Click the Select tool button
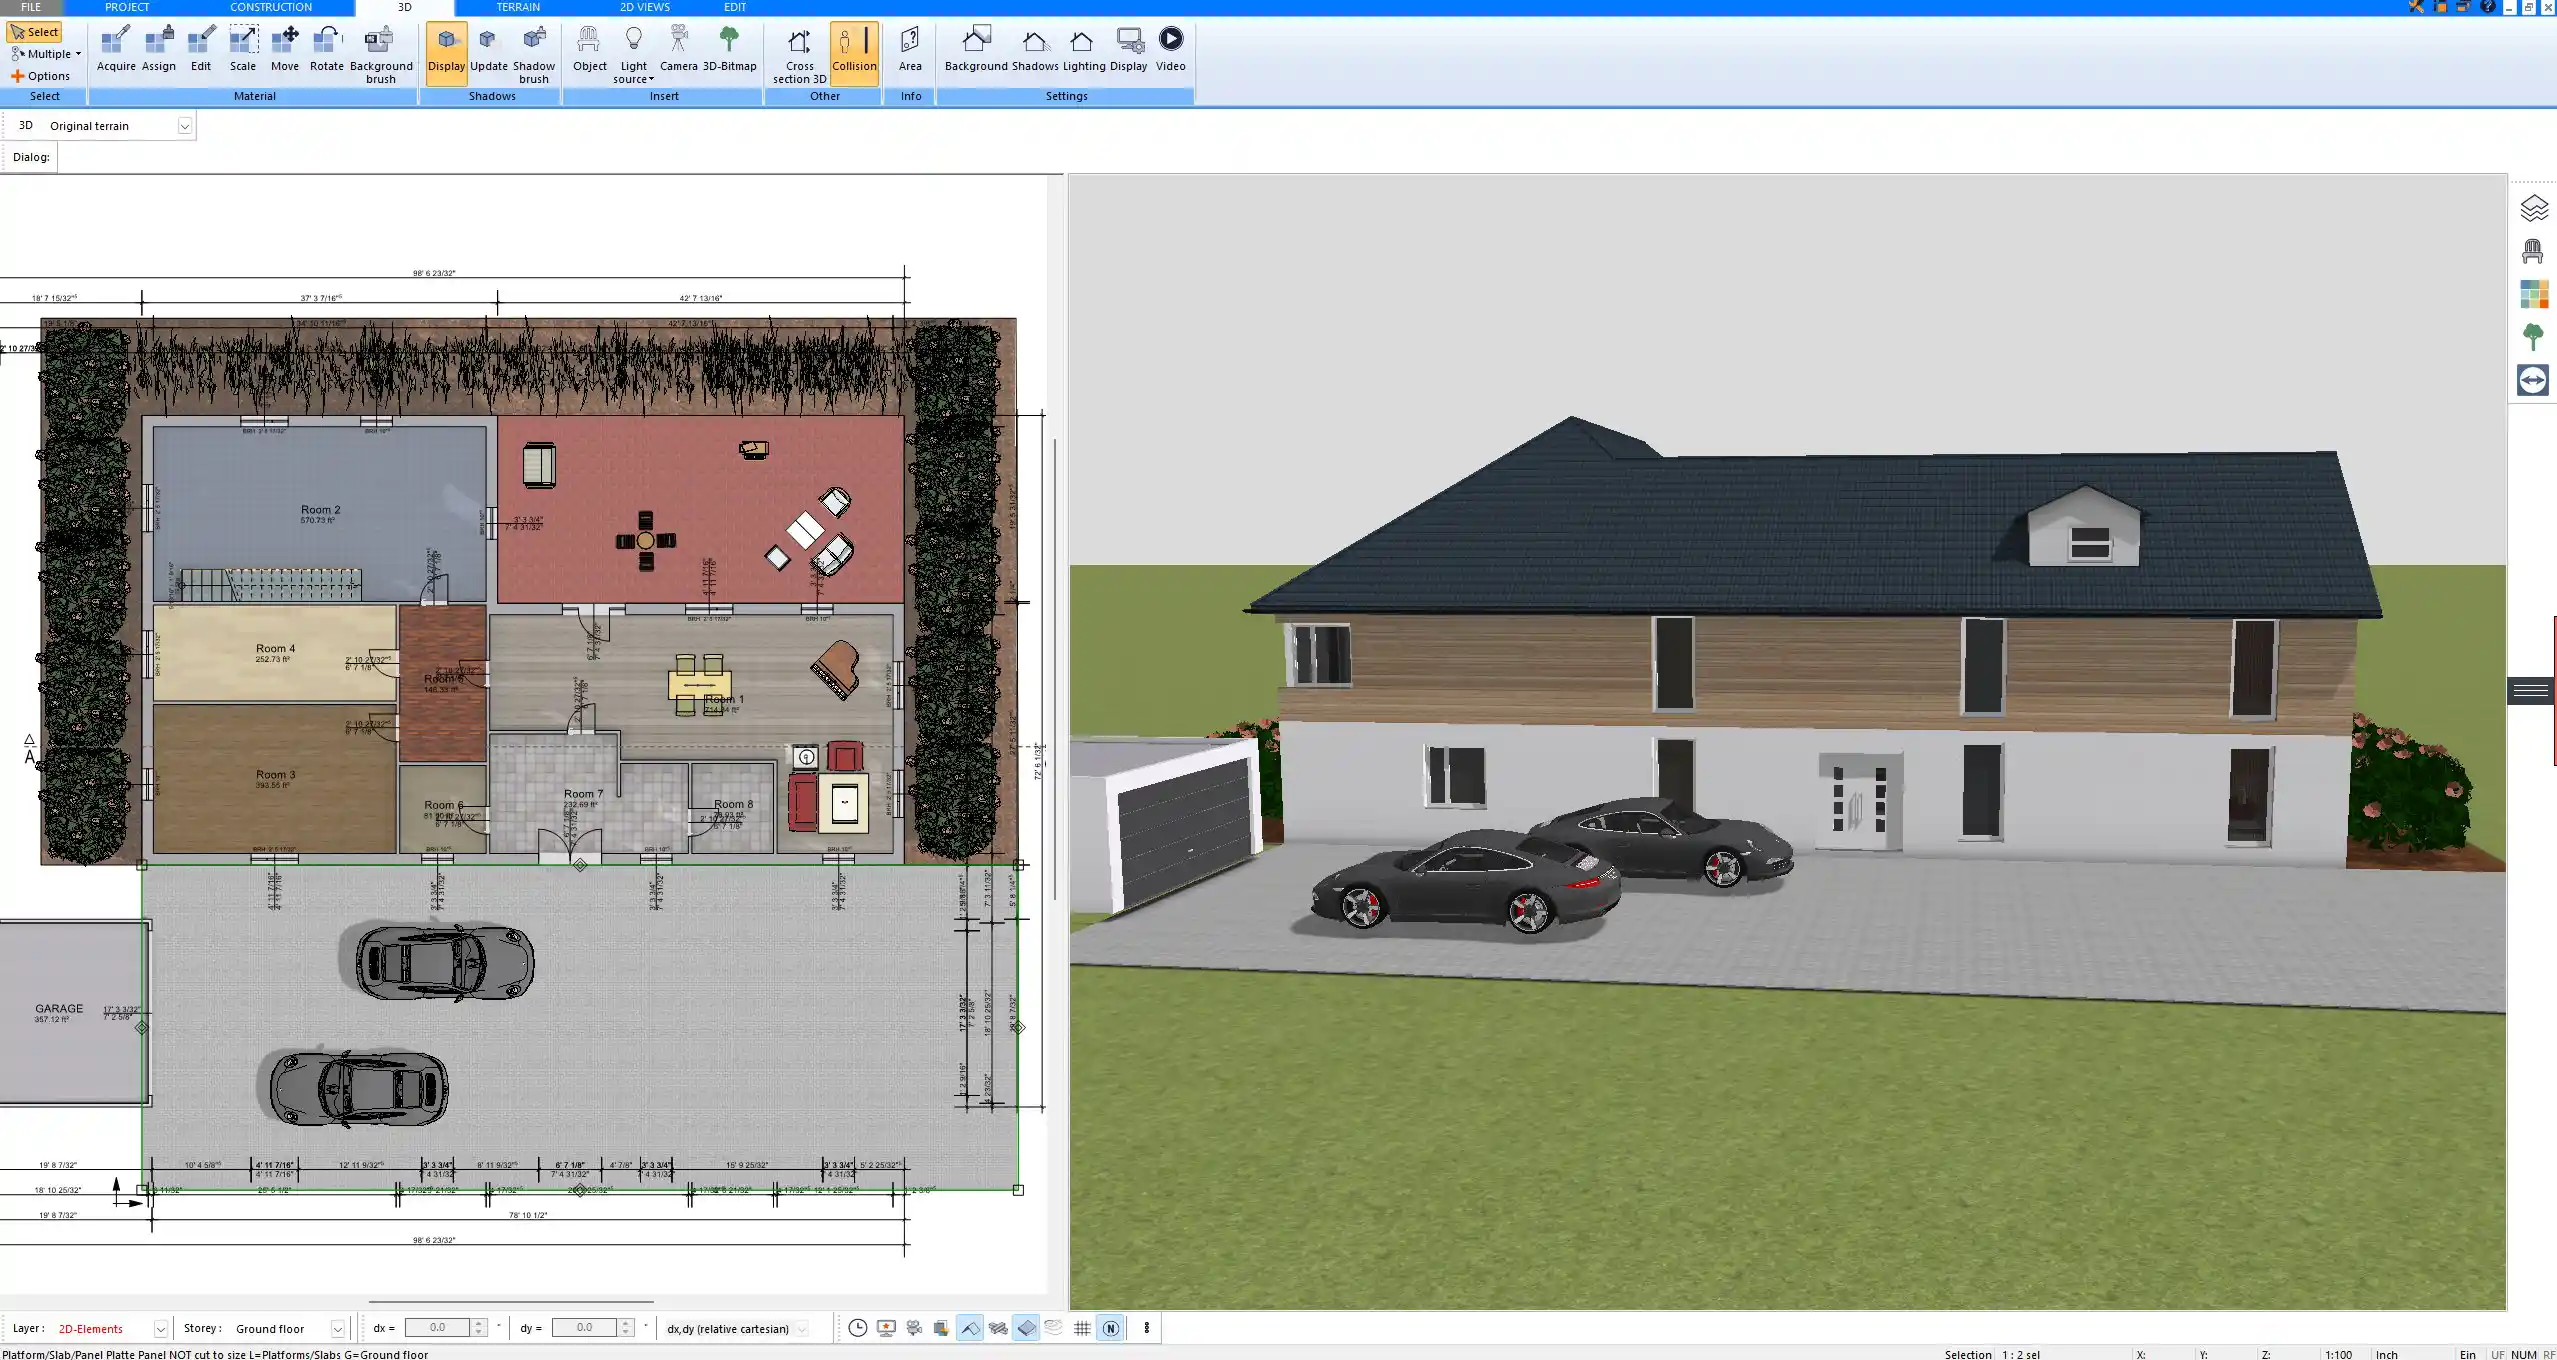The width and height of the screenshot is (2557, 1360). pyautogui.click(x=35, y=32)
